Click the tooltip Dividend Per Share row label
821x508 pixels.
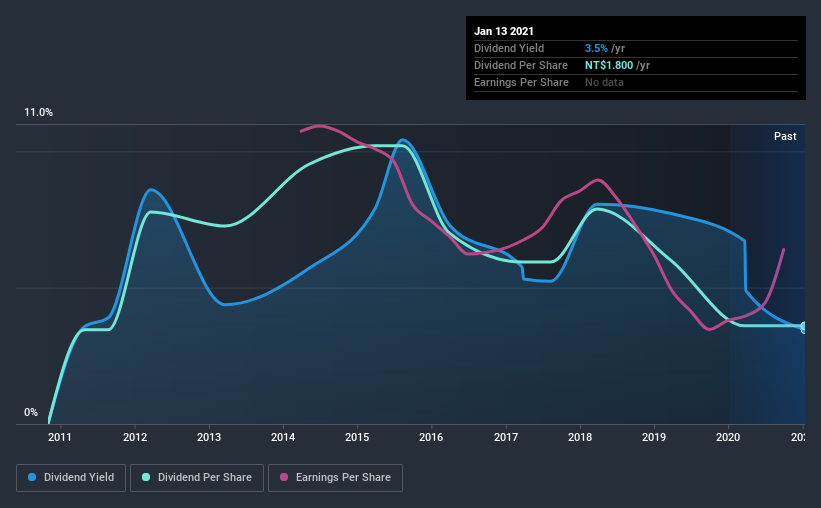tap(520, 65)
